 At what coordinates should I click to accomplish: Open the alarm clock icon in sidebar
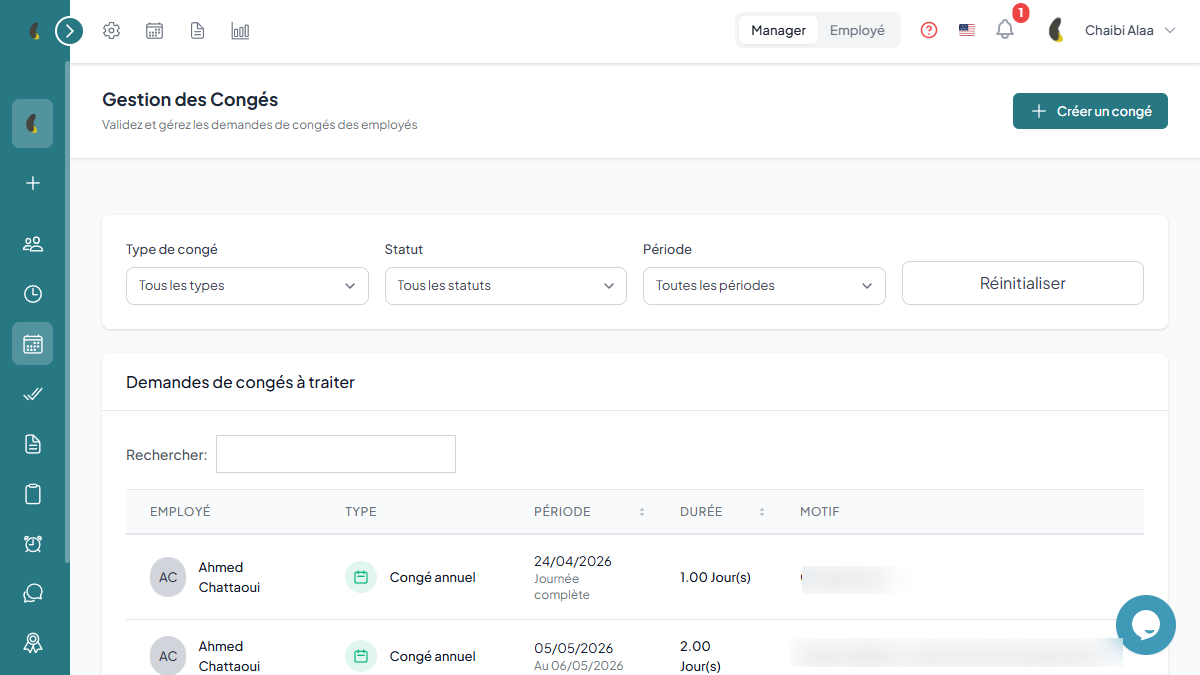click(33, 544)
